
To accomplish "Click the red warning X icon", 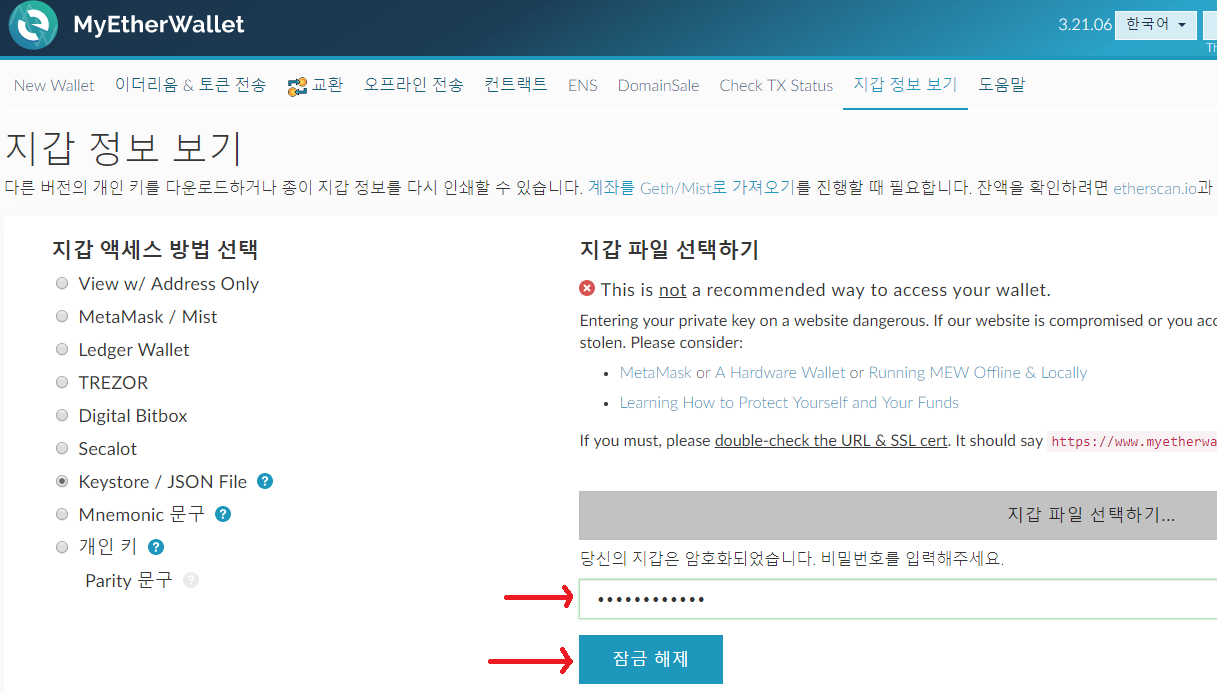I will pos(587,289).
